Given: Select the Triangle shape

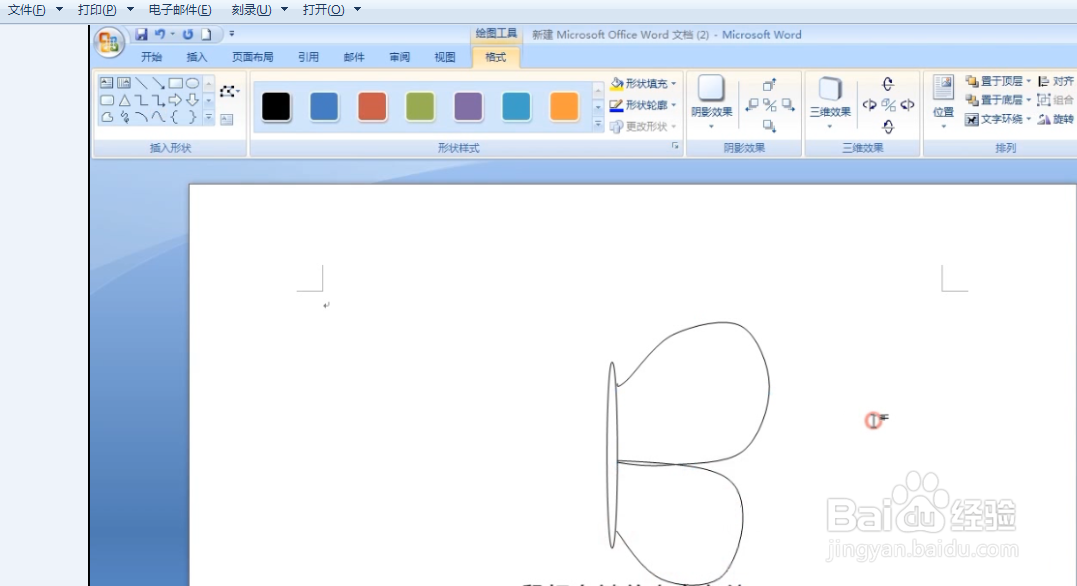Looking at the screenshot, I should pos(124,100).
